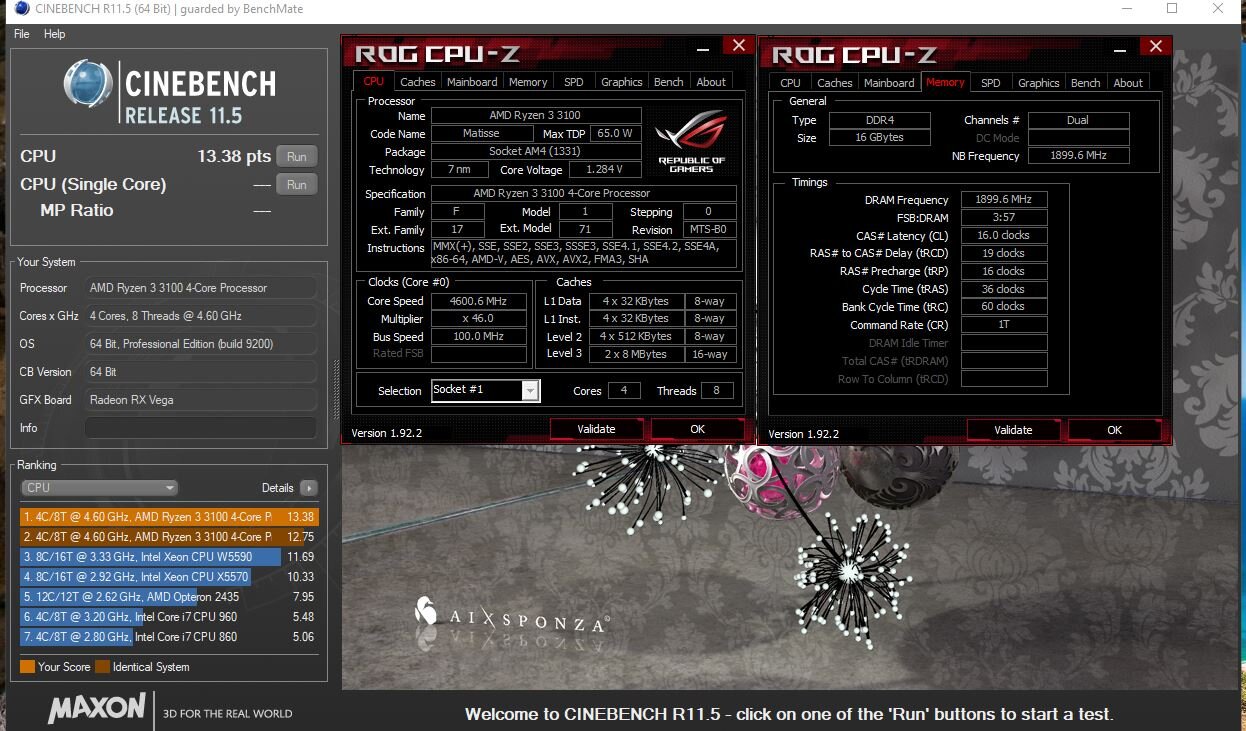Select ranking row 1 with score 13.38
The width and height of the screenshot is (1246, 731).
(x=169, y=517)
